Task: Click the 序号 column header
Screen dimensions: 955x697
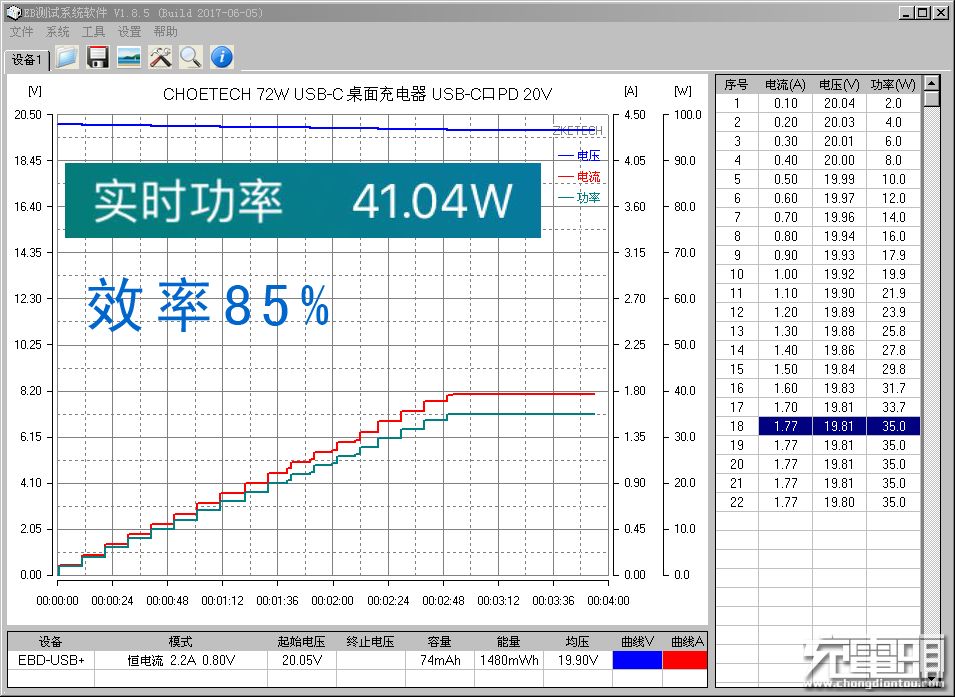Action: click(x=736, y=85)
